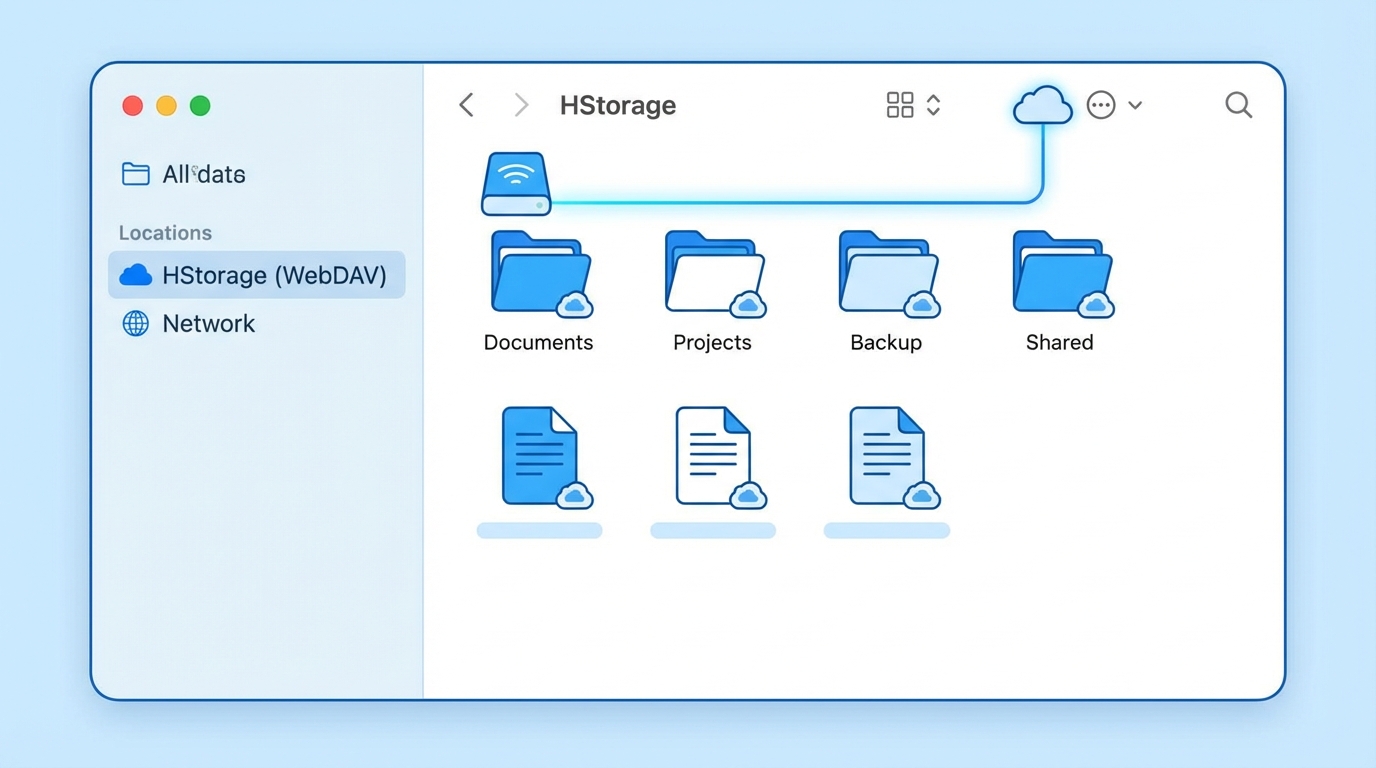Open the All data sidebar entry
This screenshot has height=768, width=1376.
pyautogui.click(x=204, y=174)
